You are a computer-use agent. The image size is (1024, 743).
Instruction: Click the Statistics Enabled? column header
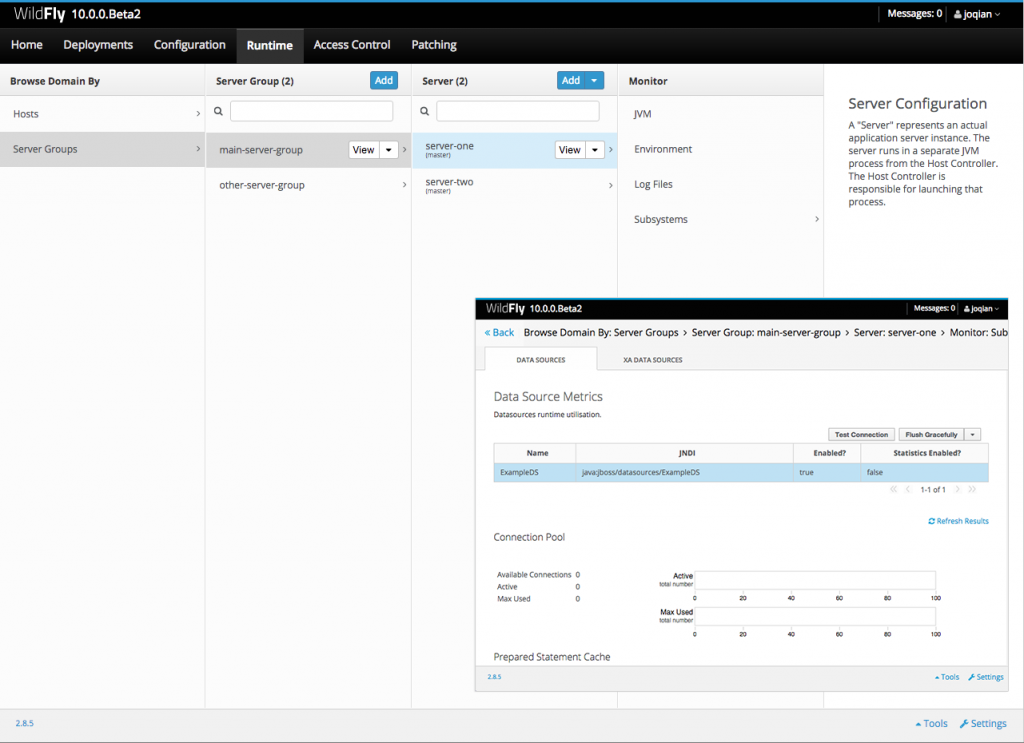coord(927,453)
